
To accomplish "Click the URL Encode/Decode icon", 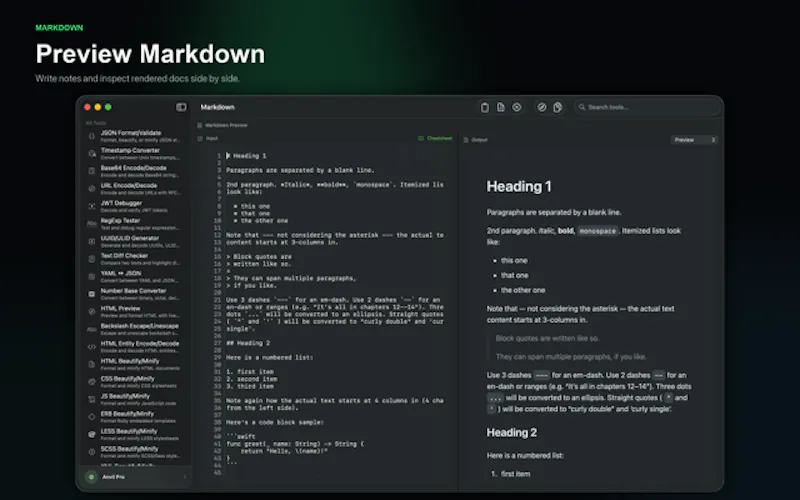I will (x=92, y=189).
